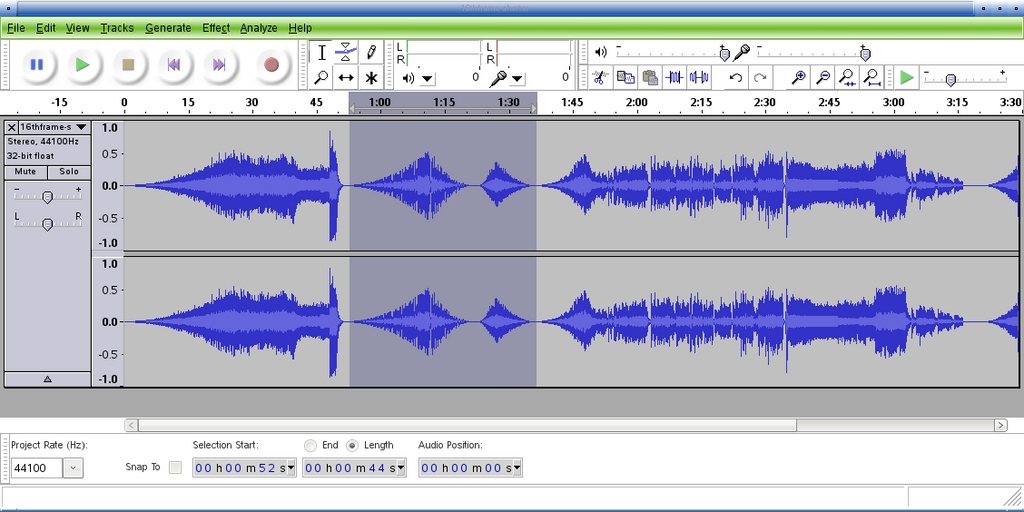Image resolution: width=1024 pixels, height=512 pixels.
Task: Open the Project Rate dropdown
Action: tap(74, 468)
